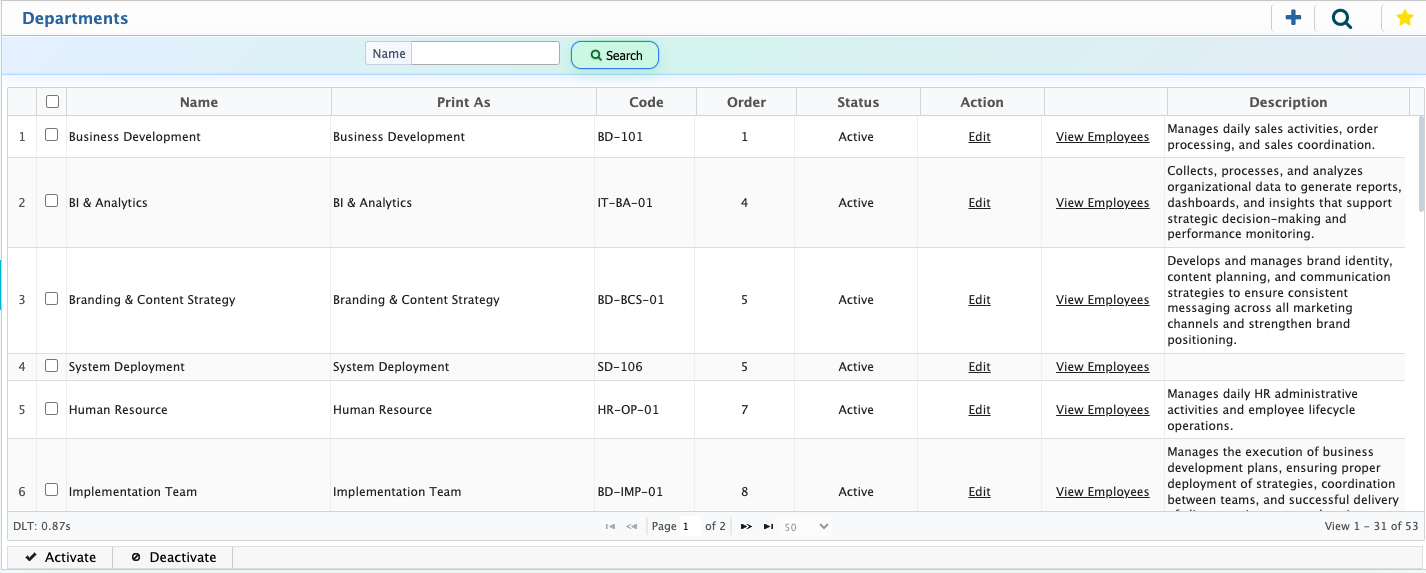The width and height of the screenshot is (1426, 573).
Task: Sort by the Status column header
Action: point(858,102)
